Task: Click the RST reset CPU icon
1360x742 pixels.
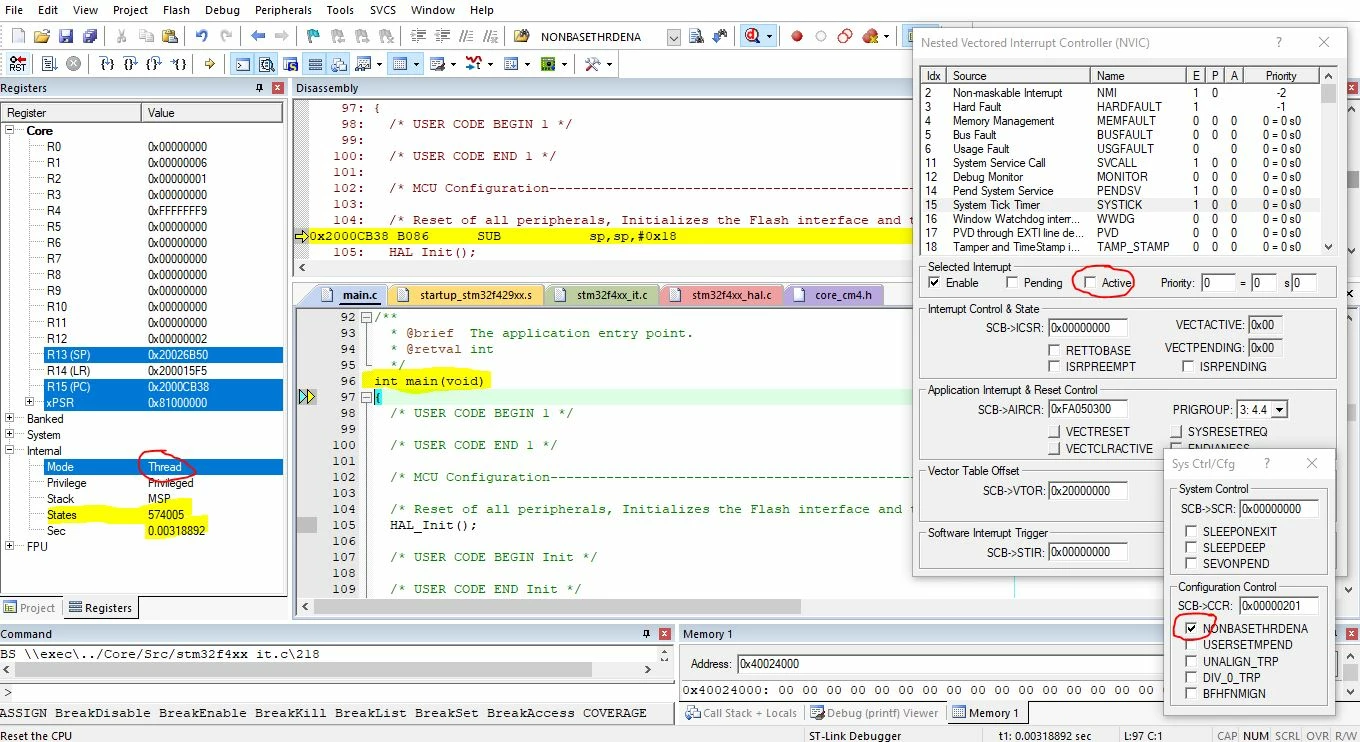Action: 17,63
